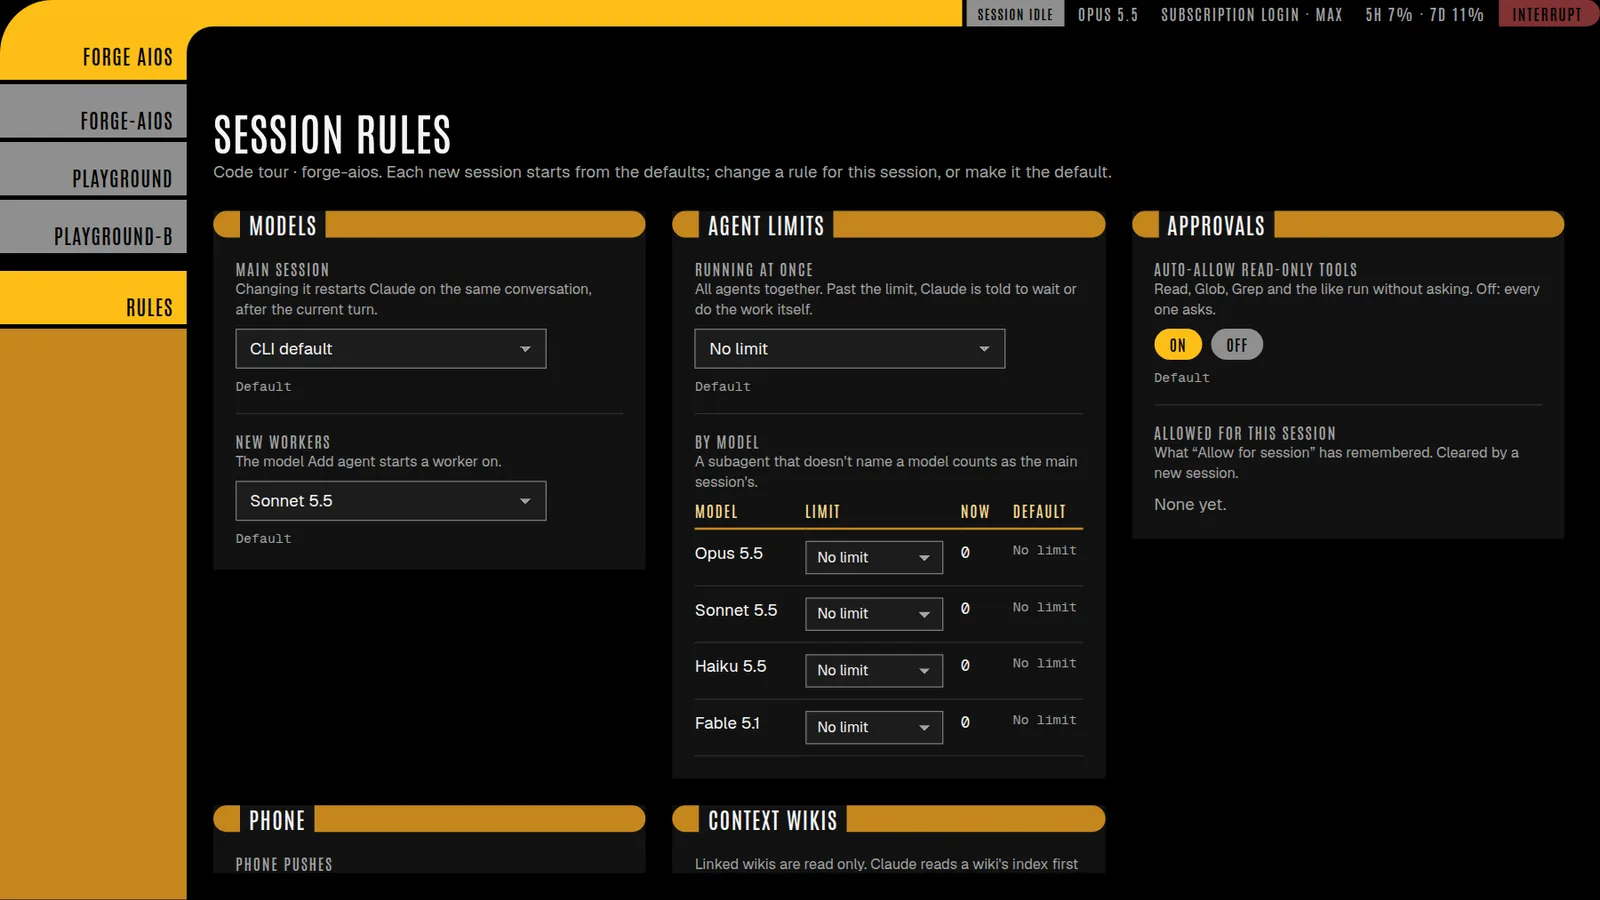
Task: Open the Main Session CLI default dropdown
Action: click(x=391, y=349)
